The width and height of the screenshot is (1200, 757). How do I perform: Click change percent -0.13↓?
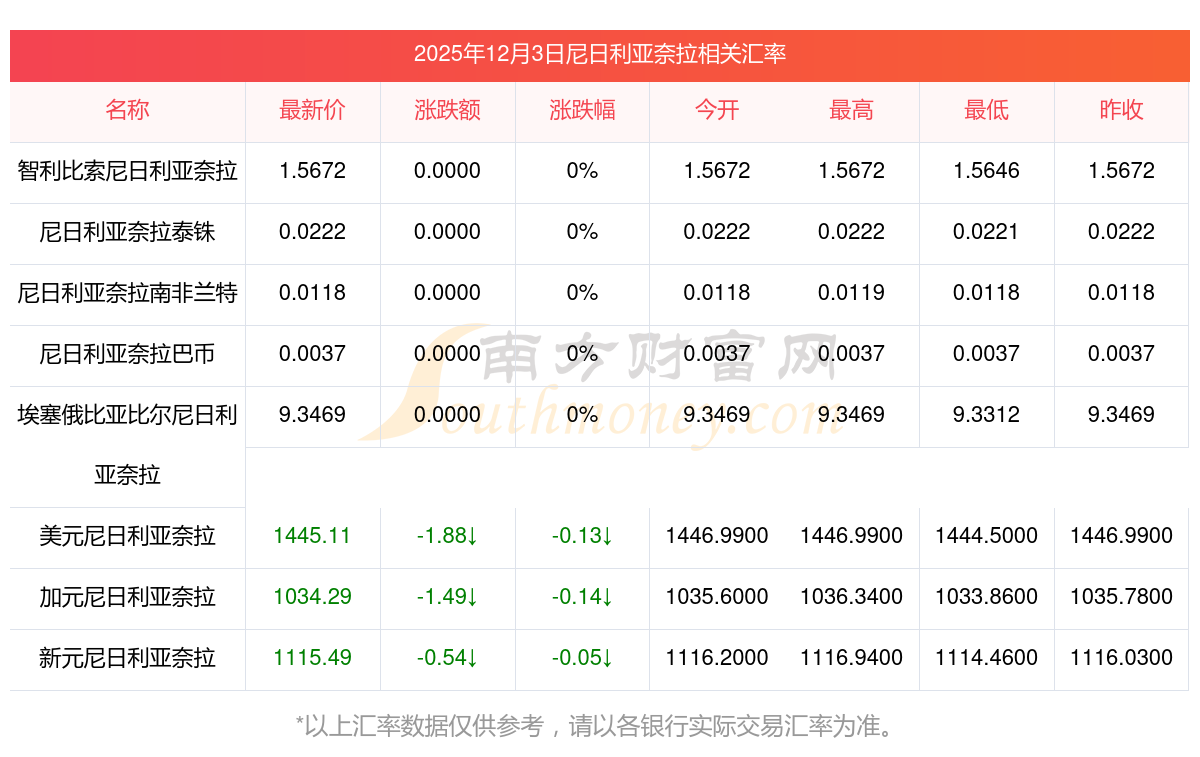pos(582,536)
